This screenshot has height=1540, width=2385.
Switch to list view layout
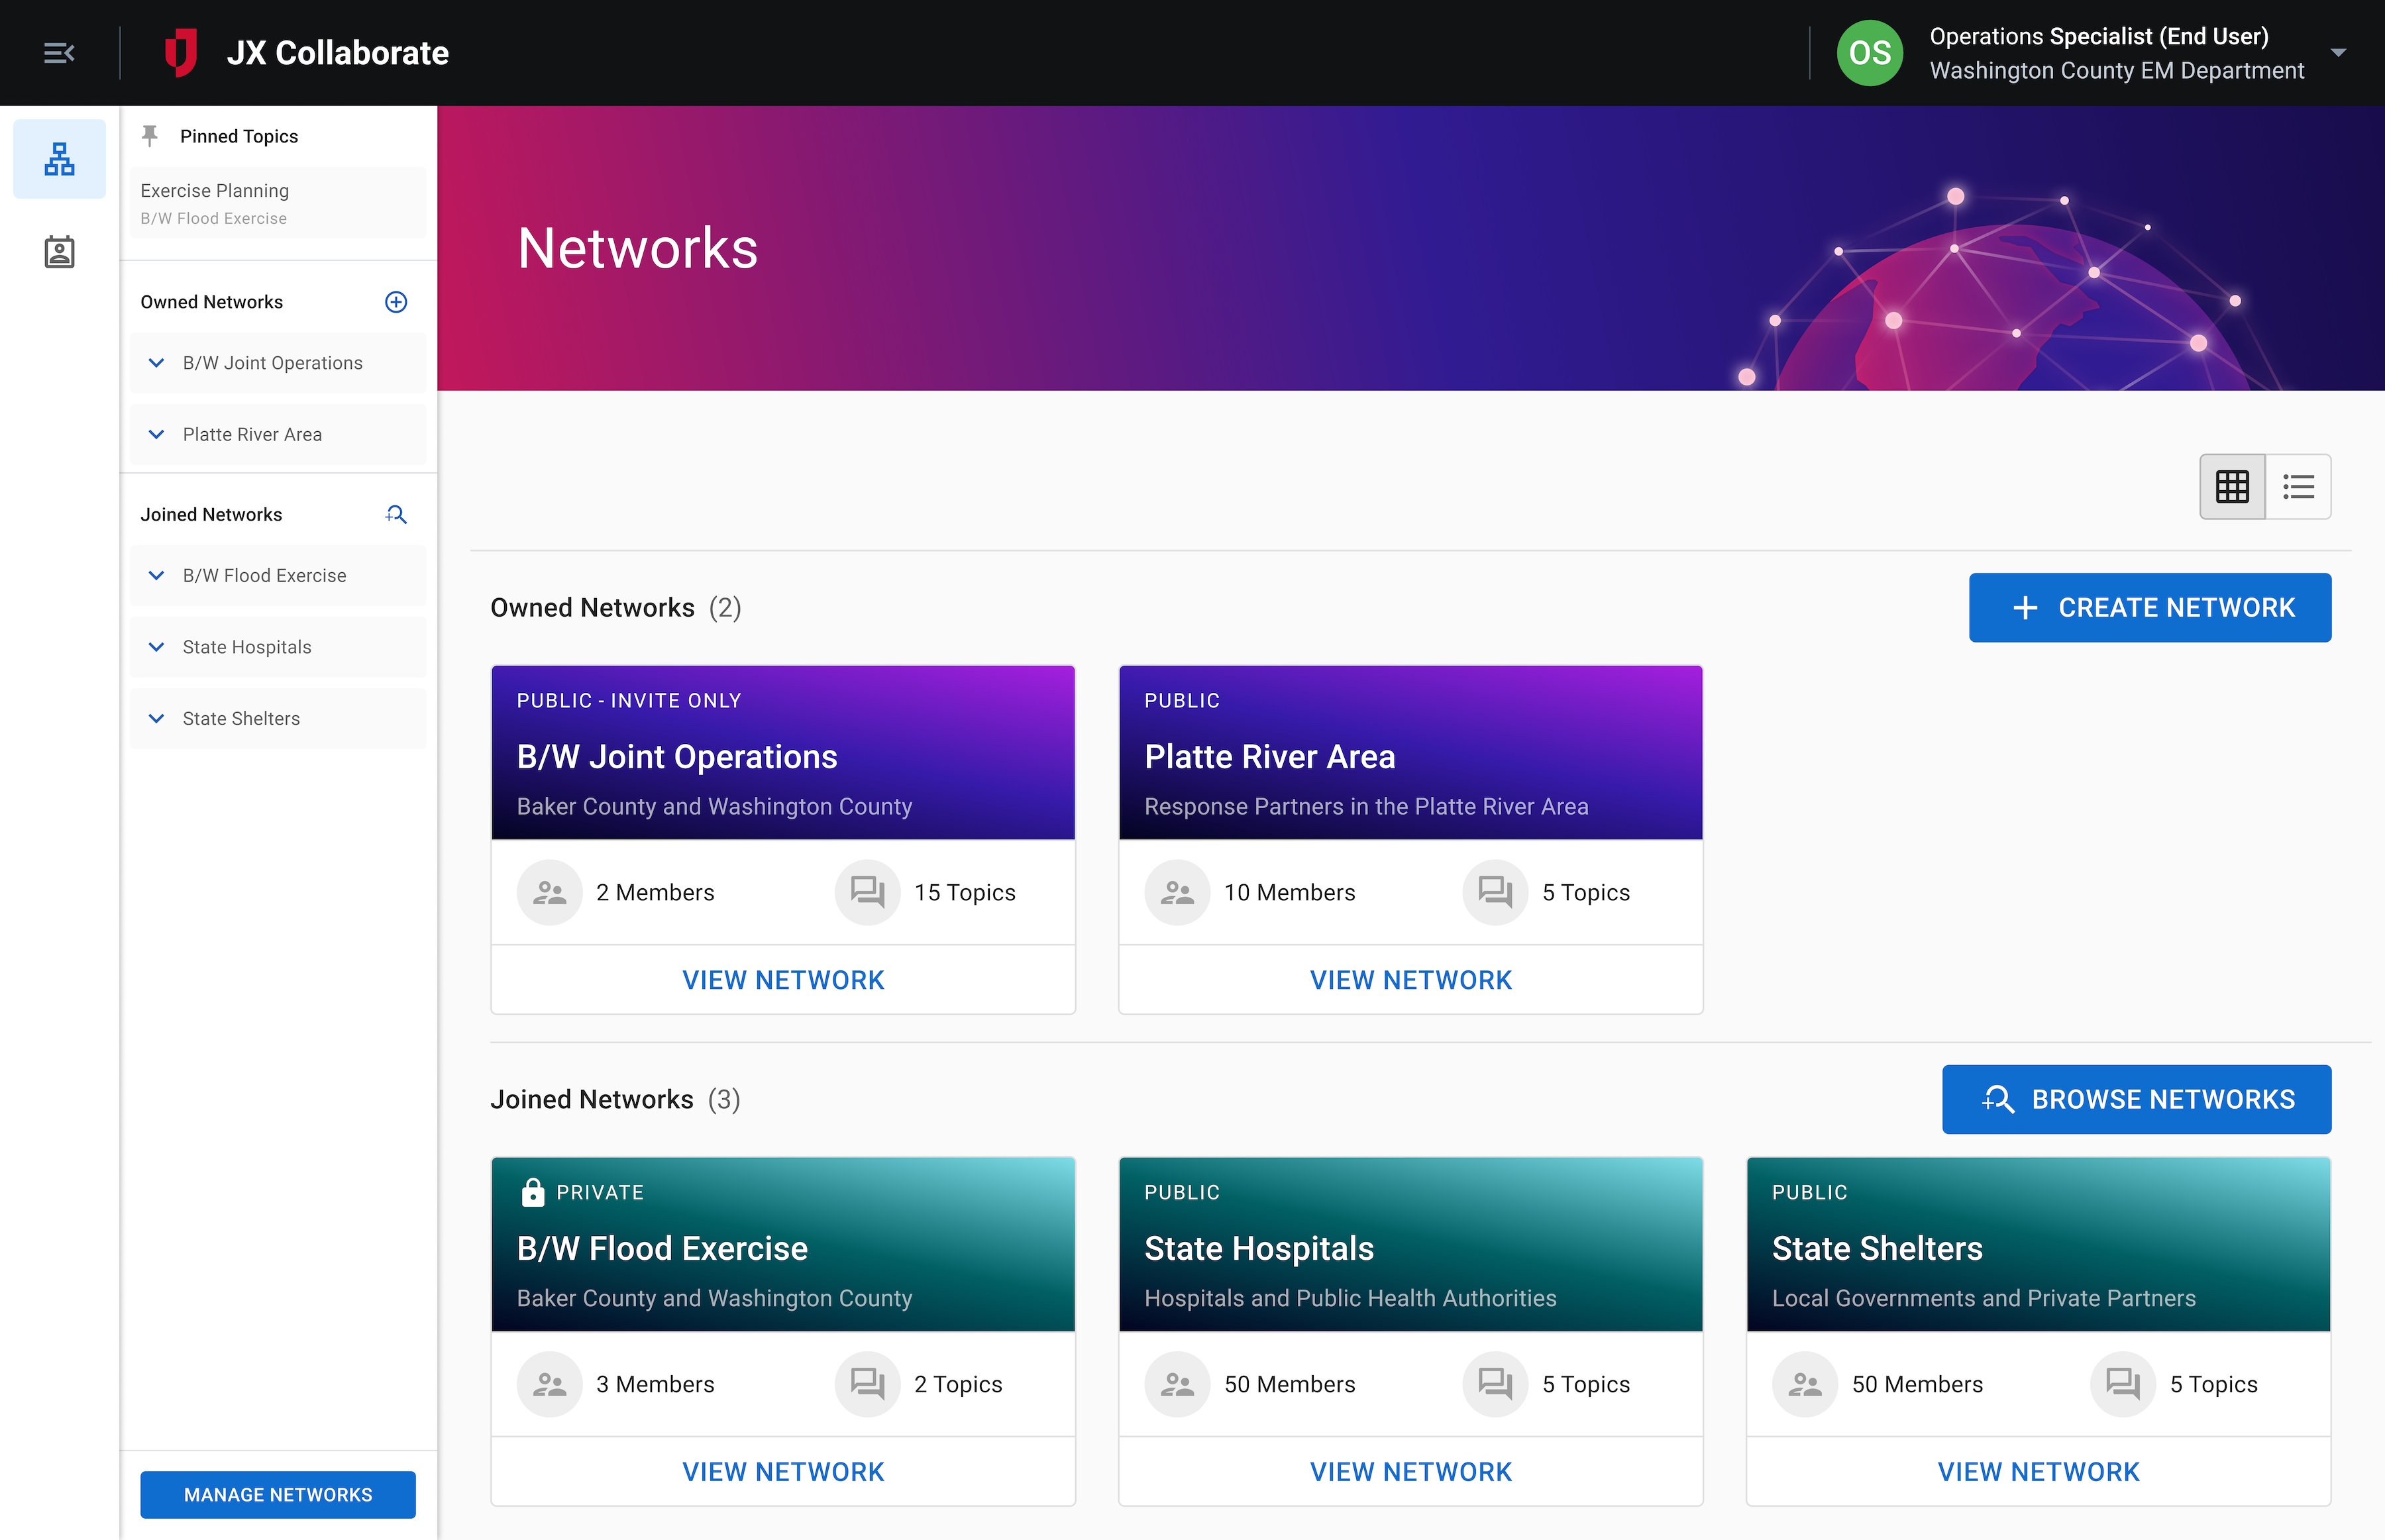pos(2298,487)
